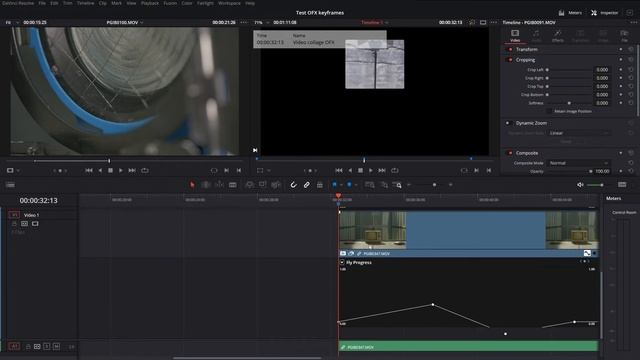
Task: Toggle timeline Snapping magnet icon
Action: click(x=293, y=185)
